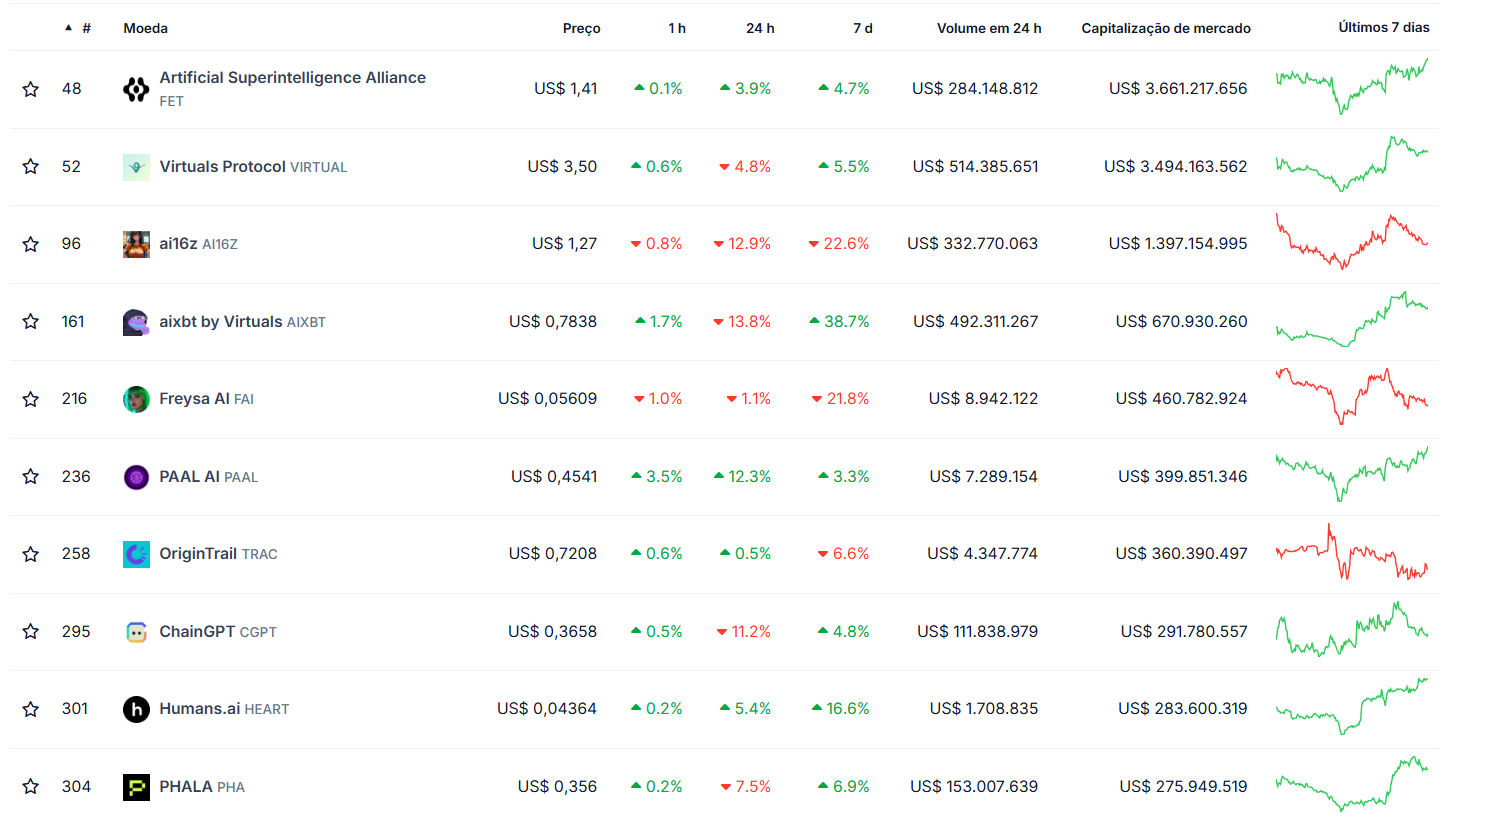Star the aixbt by Virtuals row
The image size is (1488, 823).
point(31,321)
